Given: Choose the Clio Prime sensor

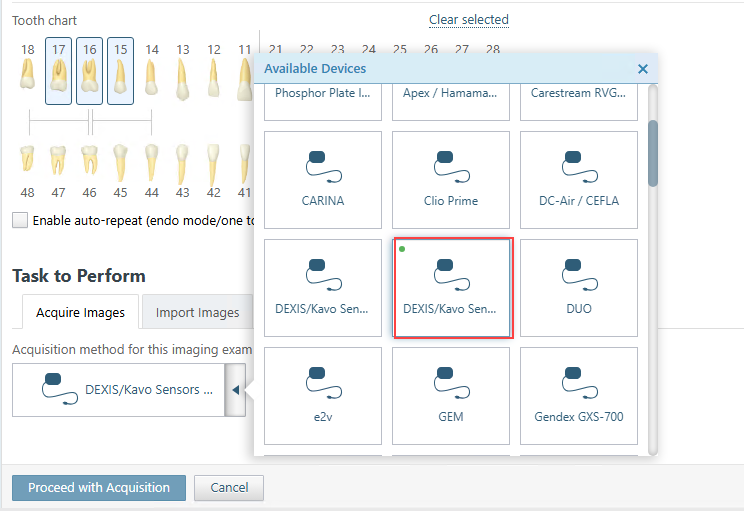Looking at the screenshot, I should click(451, 180).
